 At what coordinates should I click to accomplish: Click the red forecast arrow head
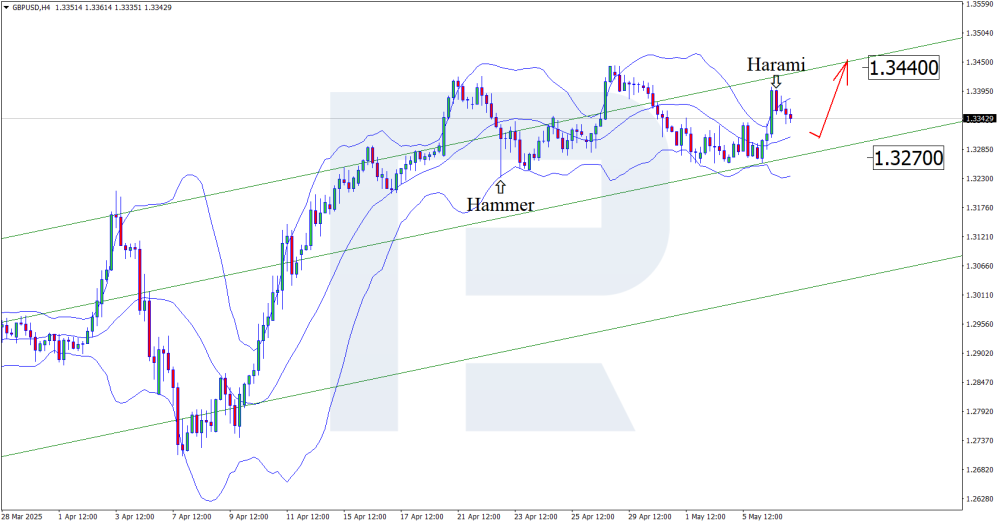click(x=846, y=64)
